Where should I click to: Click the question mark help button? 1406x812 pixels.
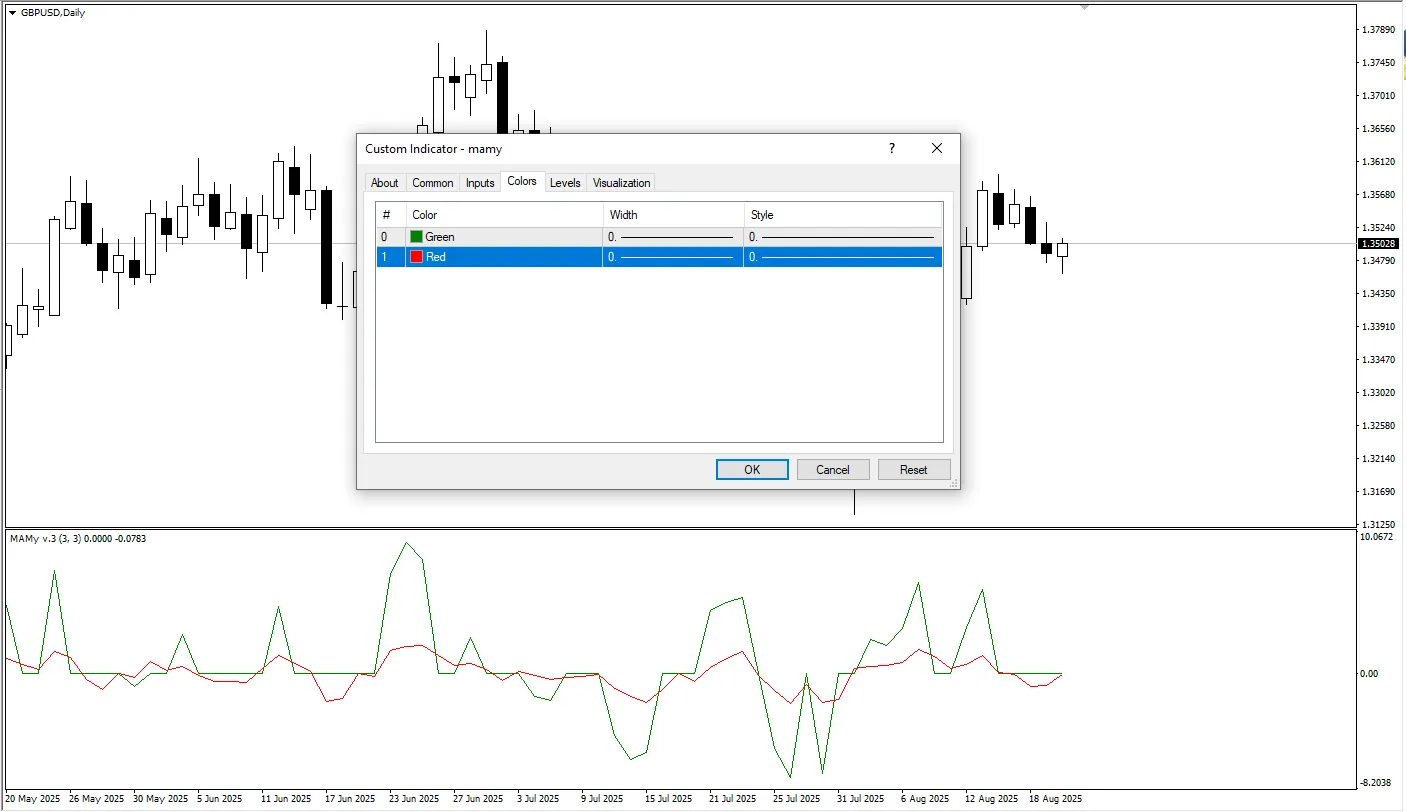click(x=891, y=148)
